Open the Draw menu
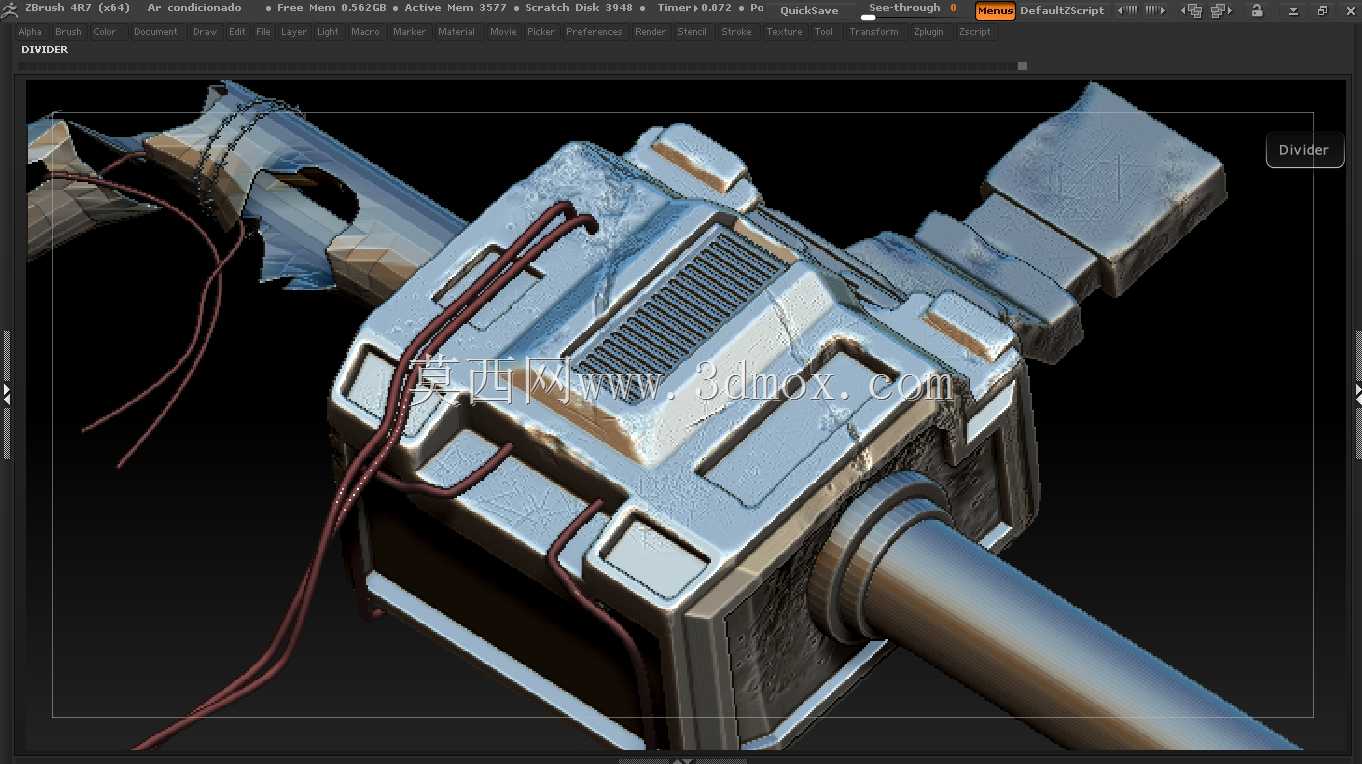 tap(205, 32)
